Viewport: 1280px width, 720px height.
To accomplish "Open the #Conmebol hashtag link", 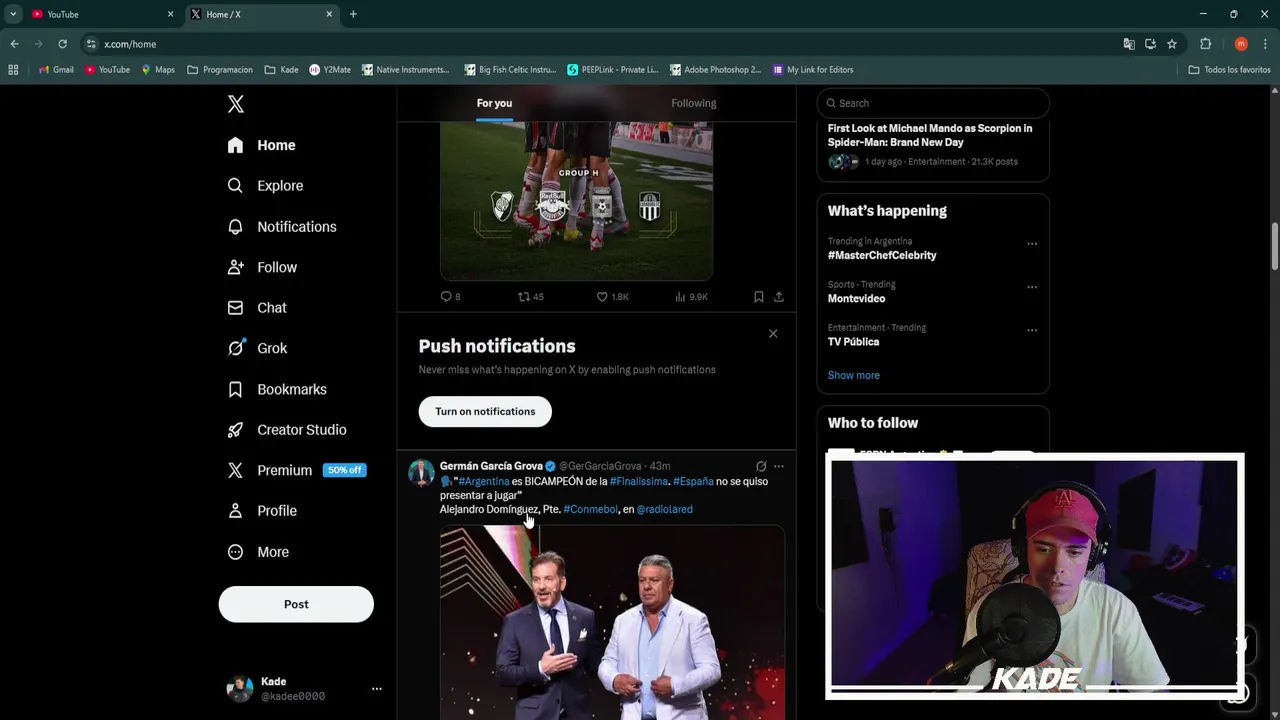I will [x=591, y=510].
